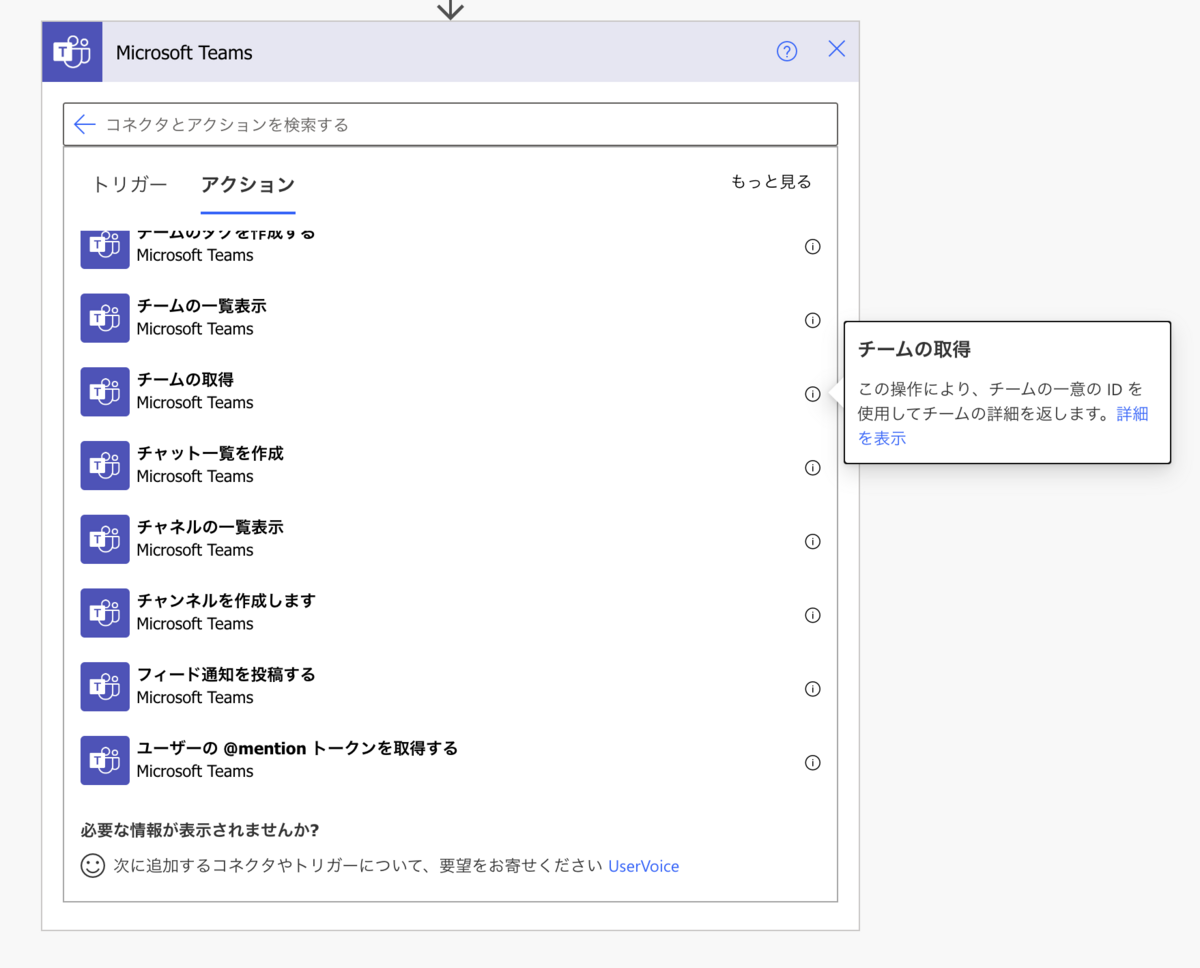This screenshot has height=968, width=1200.
Task: Click the Microsoft Teams header title
Action: 184,53
